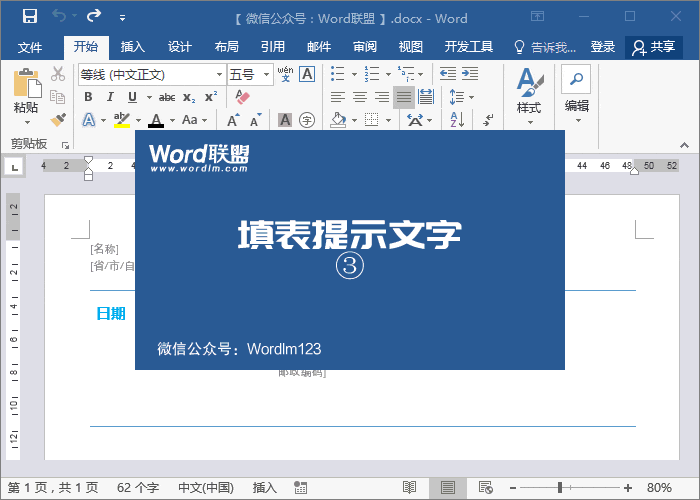Screen dimensions: 700x500
Task: Click the phonetic guide wén icon
Action: click(x=285, y=74)
